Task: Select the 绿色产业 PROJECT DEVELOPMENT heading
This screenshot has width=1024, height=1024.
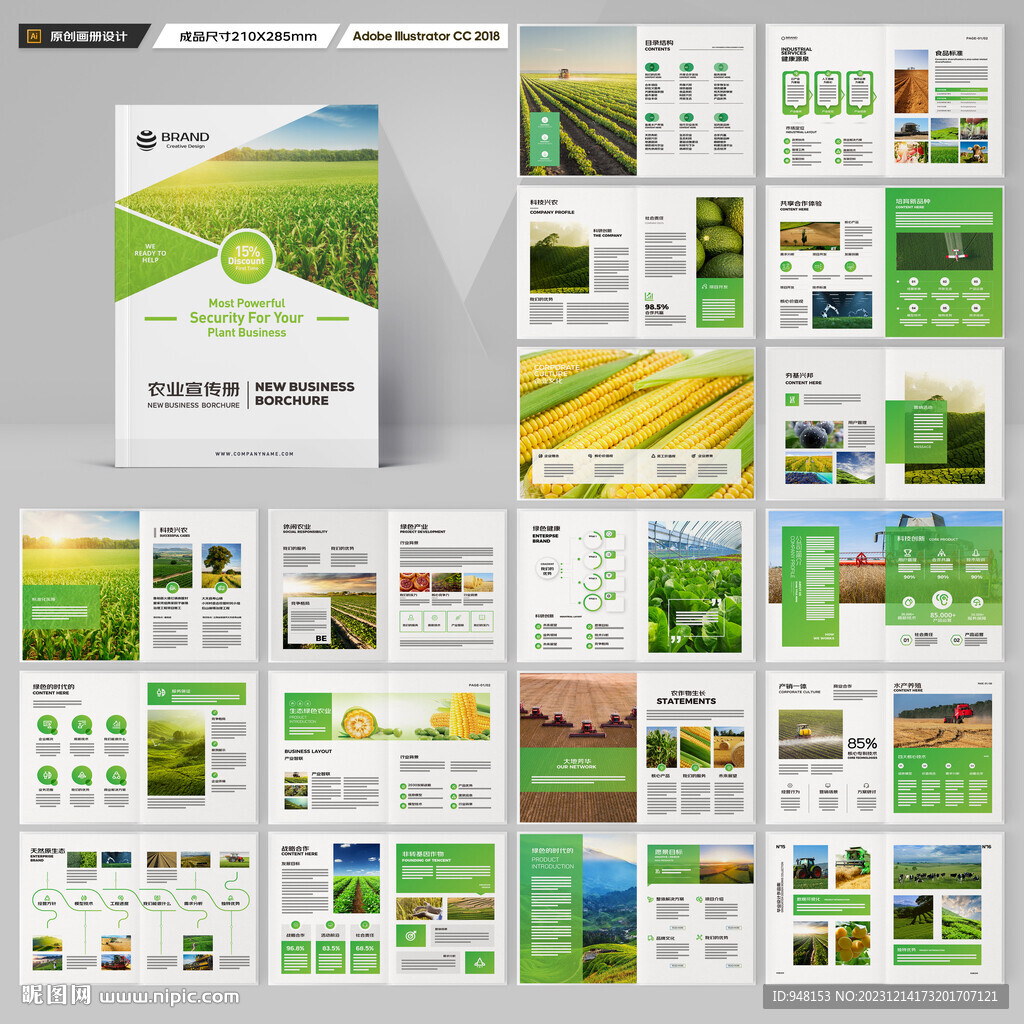Action: (423, 529)
